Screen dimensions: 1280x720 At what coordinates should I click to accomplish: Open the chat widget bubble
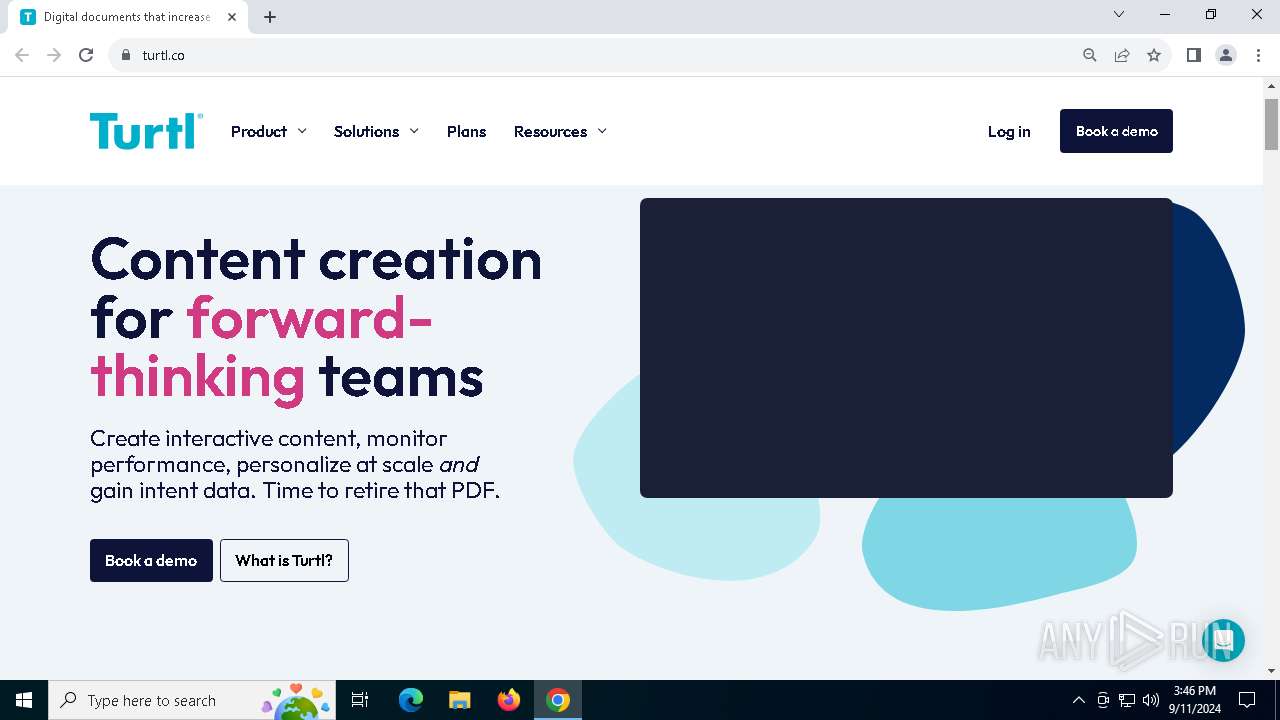(x=1223, y=640)
